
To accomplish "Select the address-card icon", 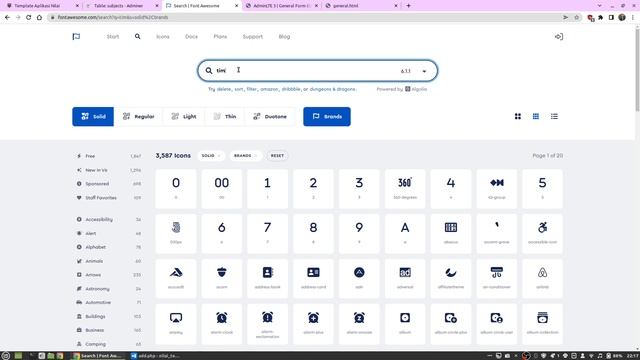I will pyautogui.click(x=313, y=278).
